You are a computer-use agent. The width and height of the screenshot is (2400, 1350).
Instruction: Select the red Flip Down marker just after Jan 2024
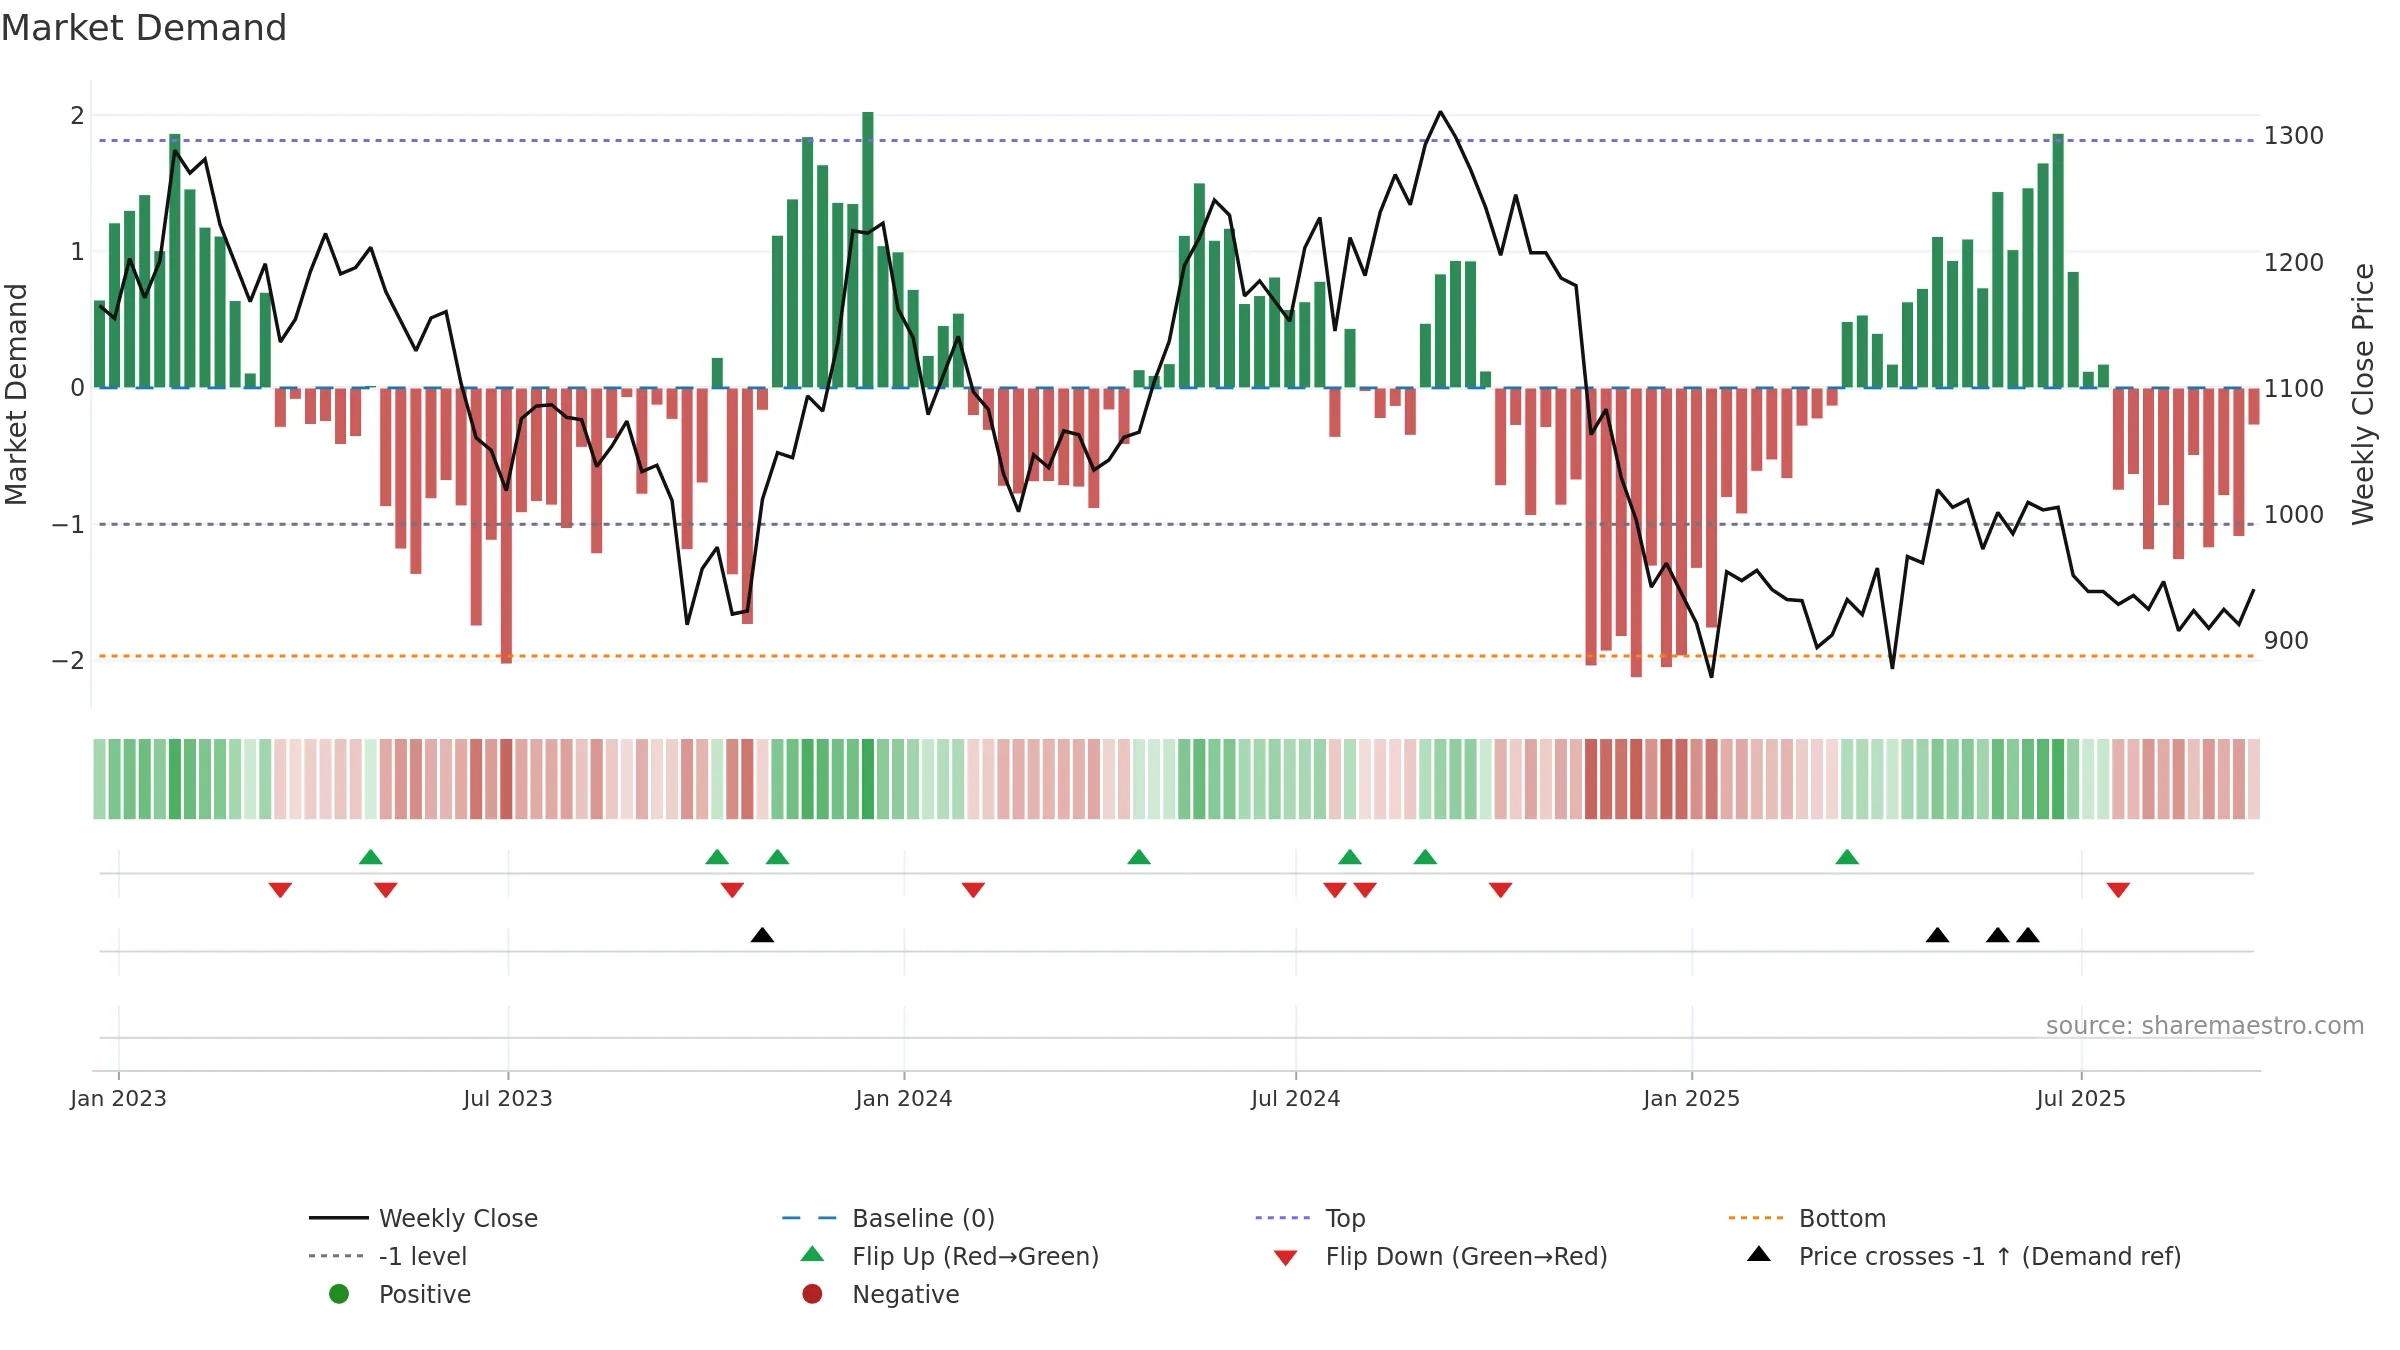pos(973,890)
